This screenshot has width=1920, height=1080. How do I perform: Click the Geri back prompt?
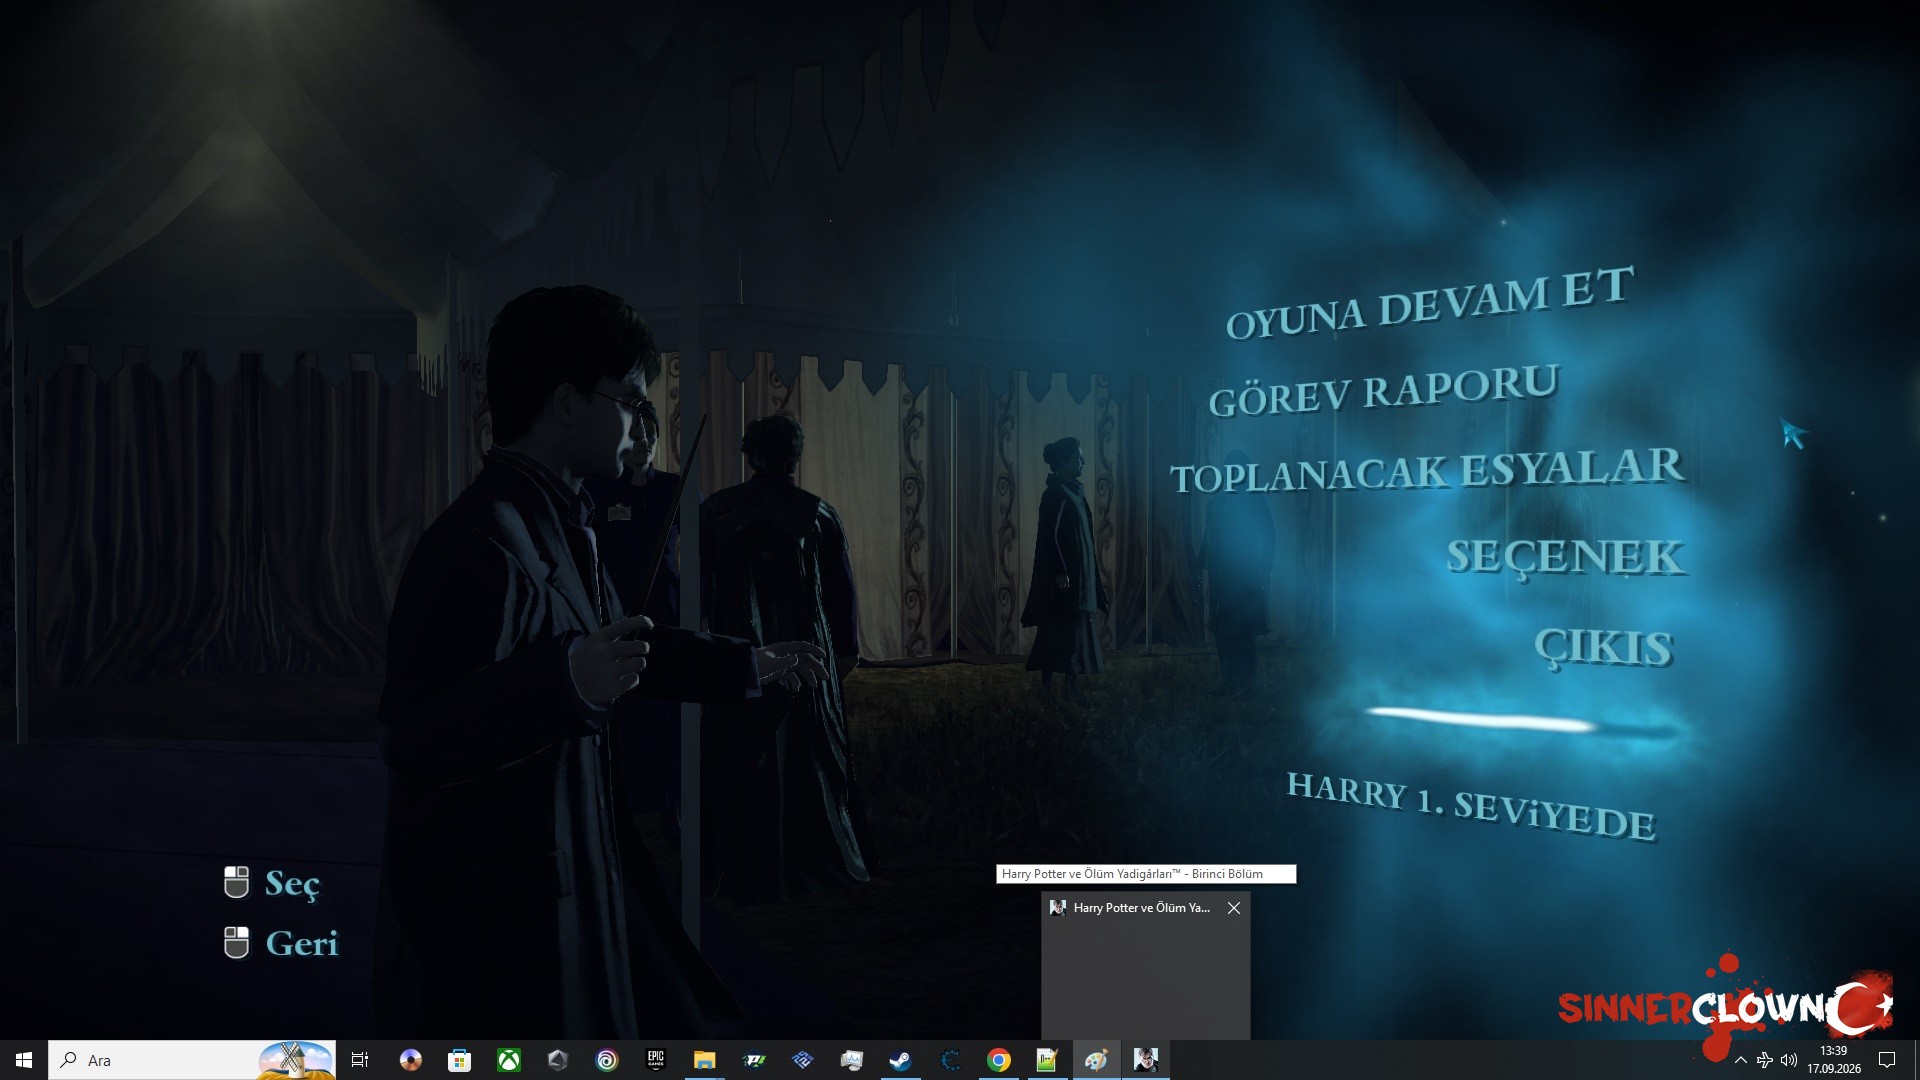(281, 943)
